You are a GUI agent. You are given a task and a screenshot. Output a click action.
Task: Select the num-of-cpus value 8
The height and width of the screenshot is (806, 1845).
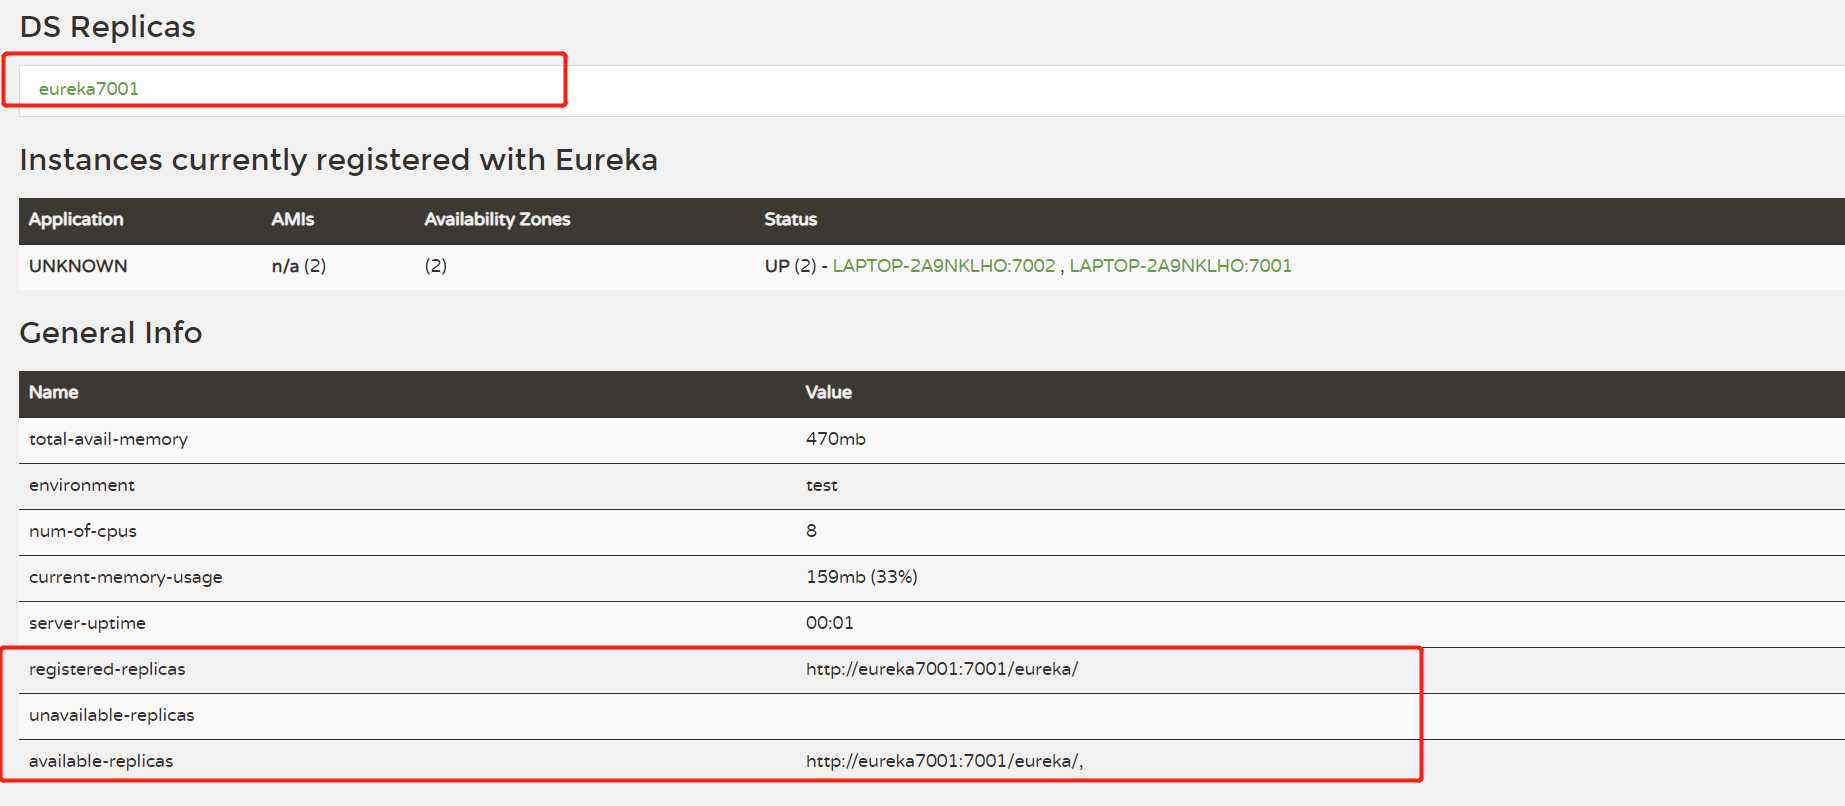click(x=811, y=531)
